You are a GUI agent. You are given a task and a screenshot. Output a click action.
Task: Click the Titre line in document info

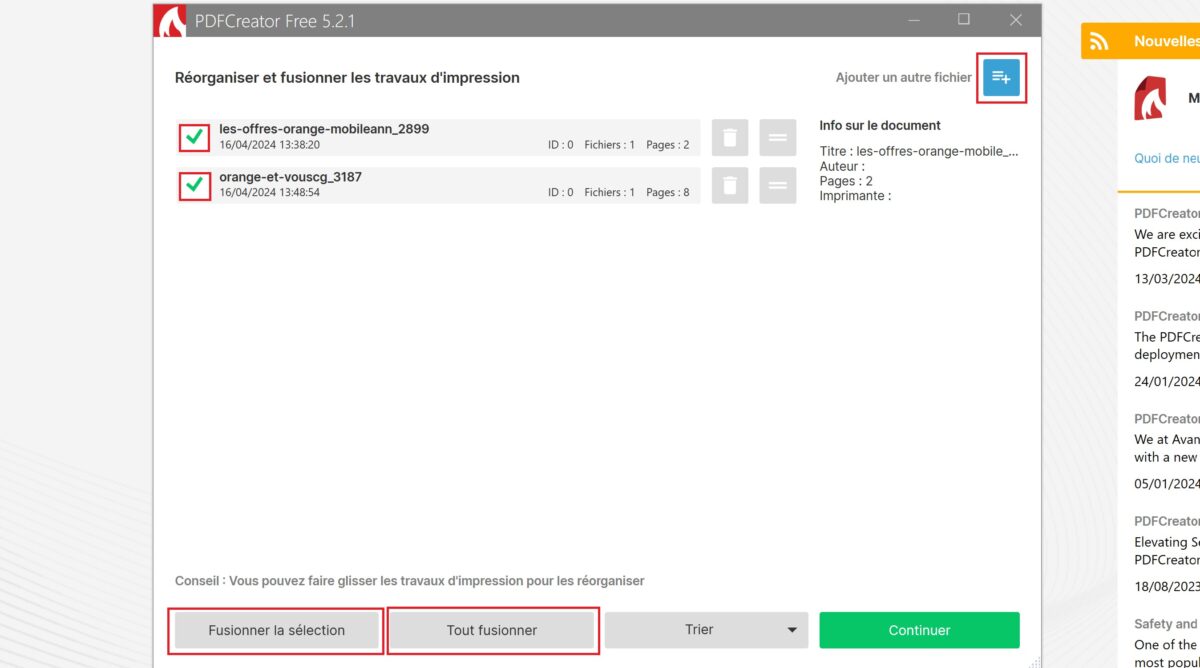click(x=919, y=151)
